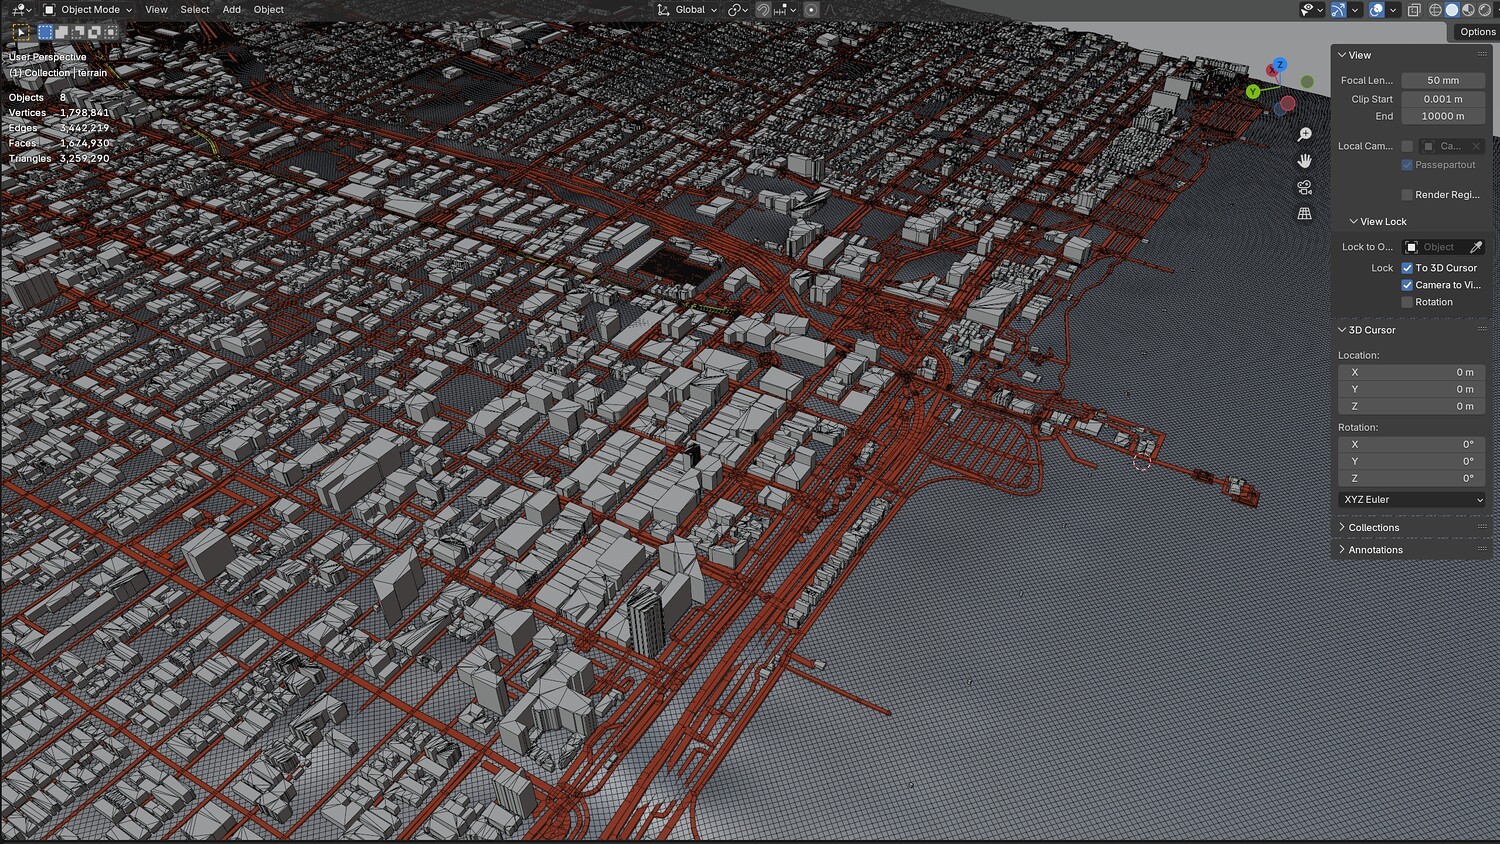
Task: Open the View menu
Action: point(157,10)
